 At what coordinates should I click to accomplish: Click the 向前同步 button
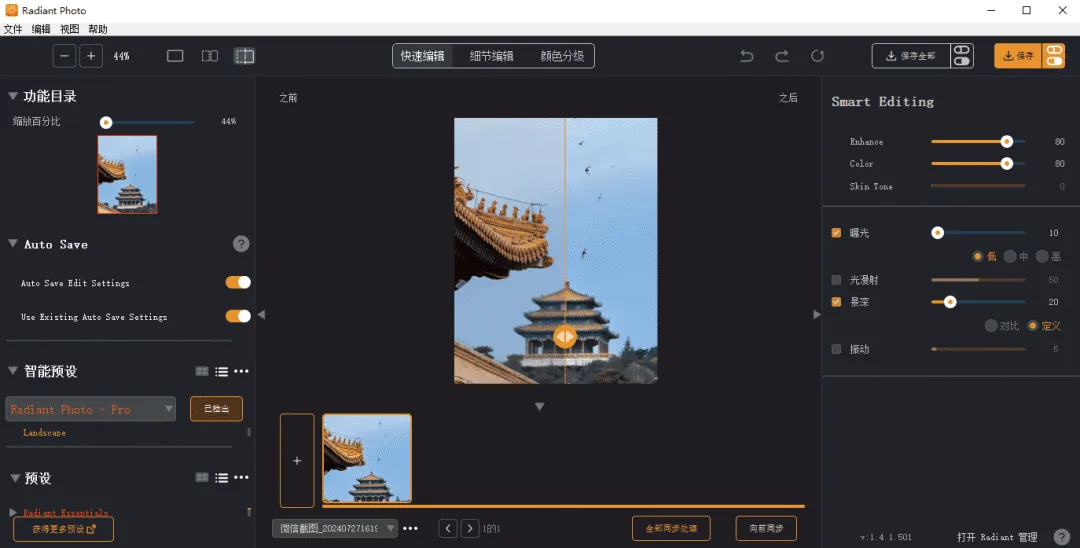(766, 529)
